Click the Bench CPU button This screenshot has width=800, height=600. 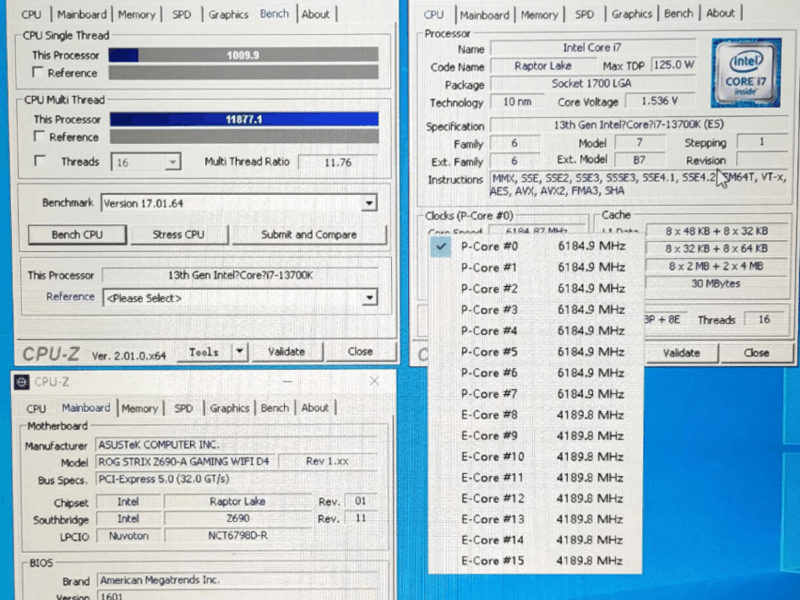point(77,235)
